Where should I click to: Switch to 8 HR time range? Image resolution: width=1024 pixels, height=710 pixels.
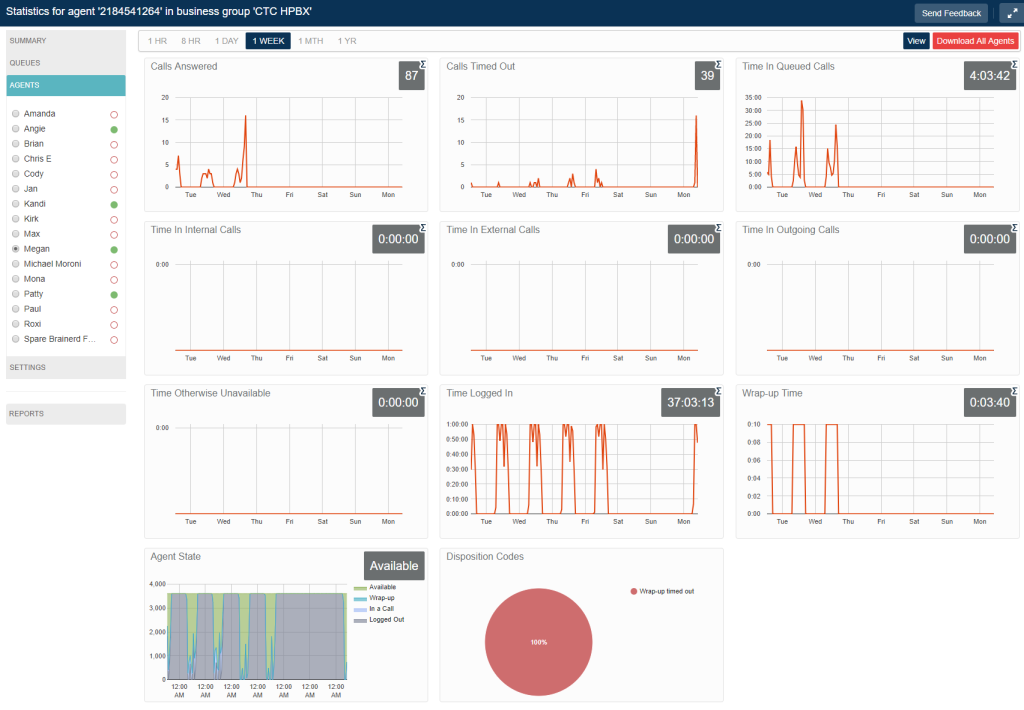tap(191, 41)
